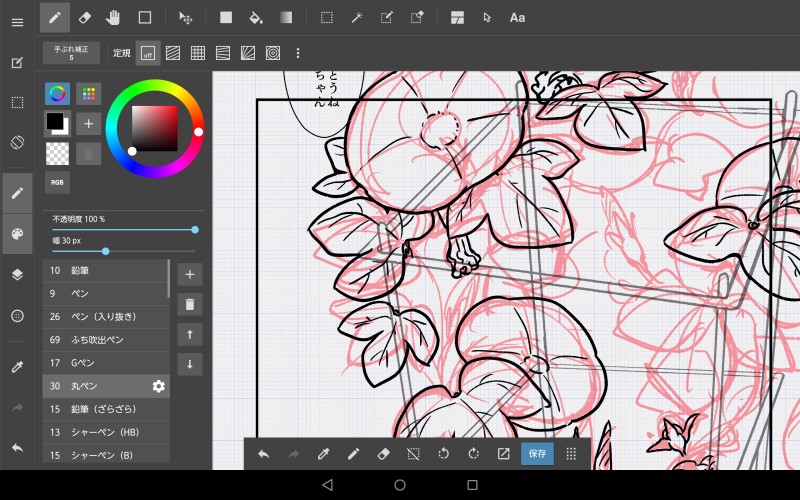Screen dimensions: 800x500
Task: Select the operation cursor tool
Action: (x=487, y=18)
